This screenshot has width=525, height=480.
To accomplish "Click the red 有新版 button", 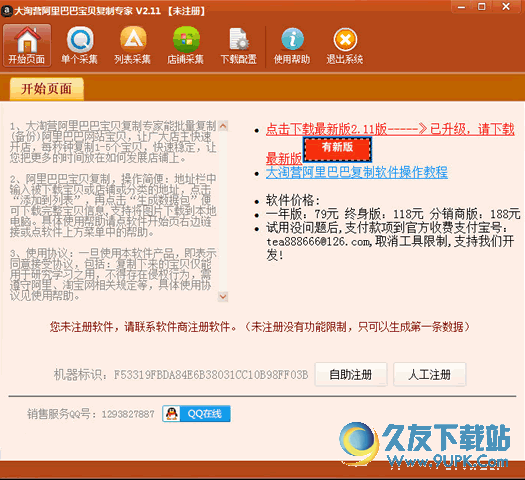I will (338, 149).
